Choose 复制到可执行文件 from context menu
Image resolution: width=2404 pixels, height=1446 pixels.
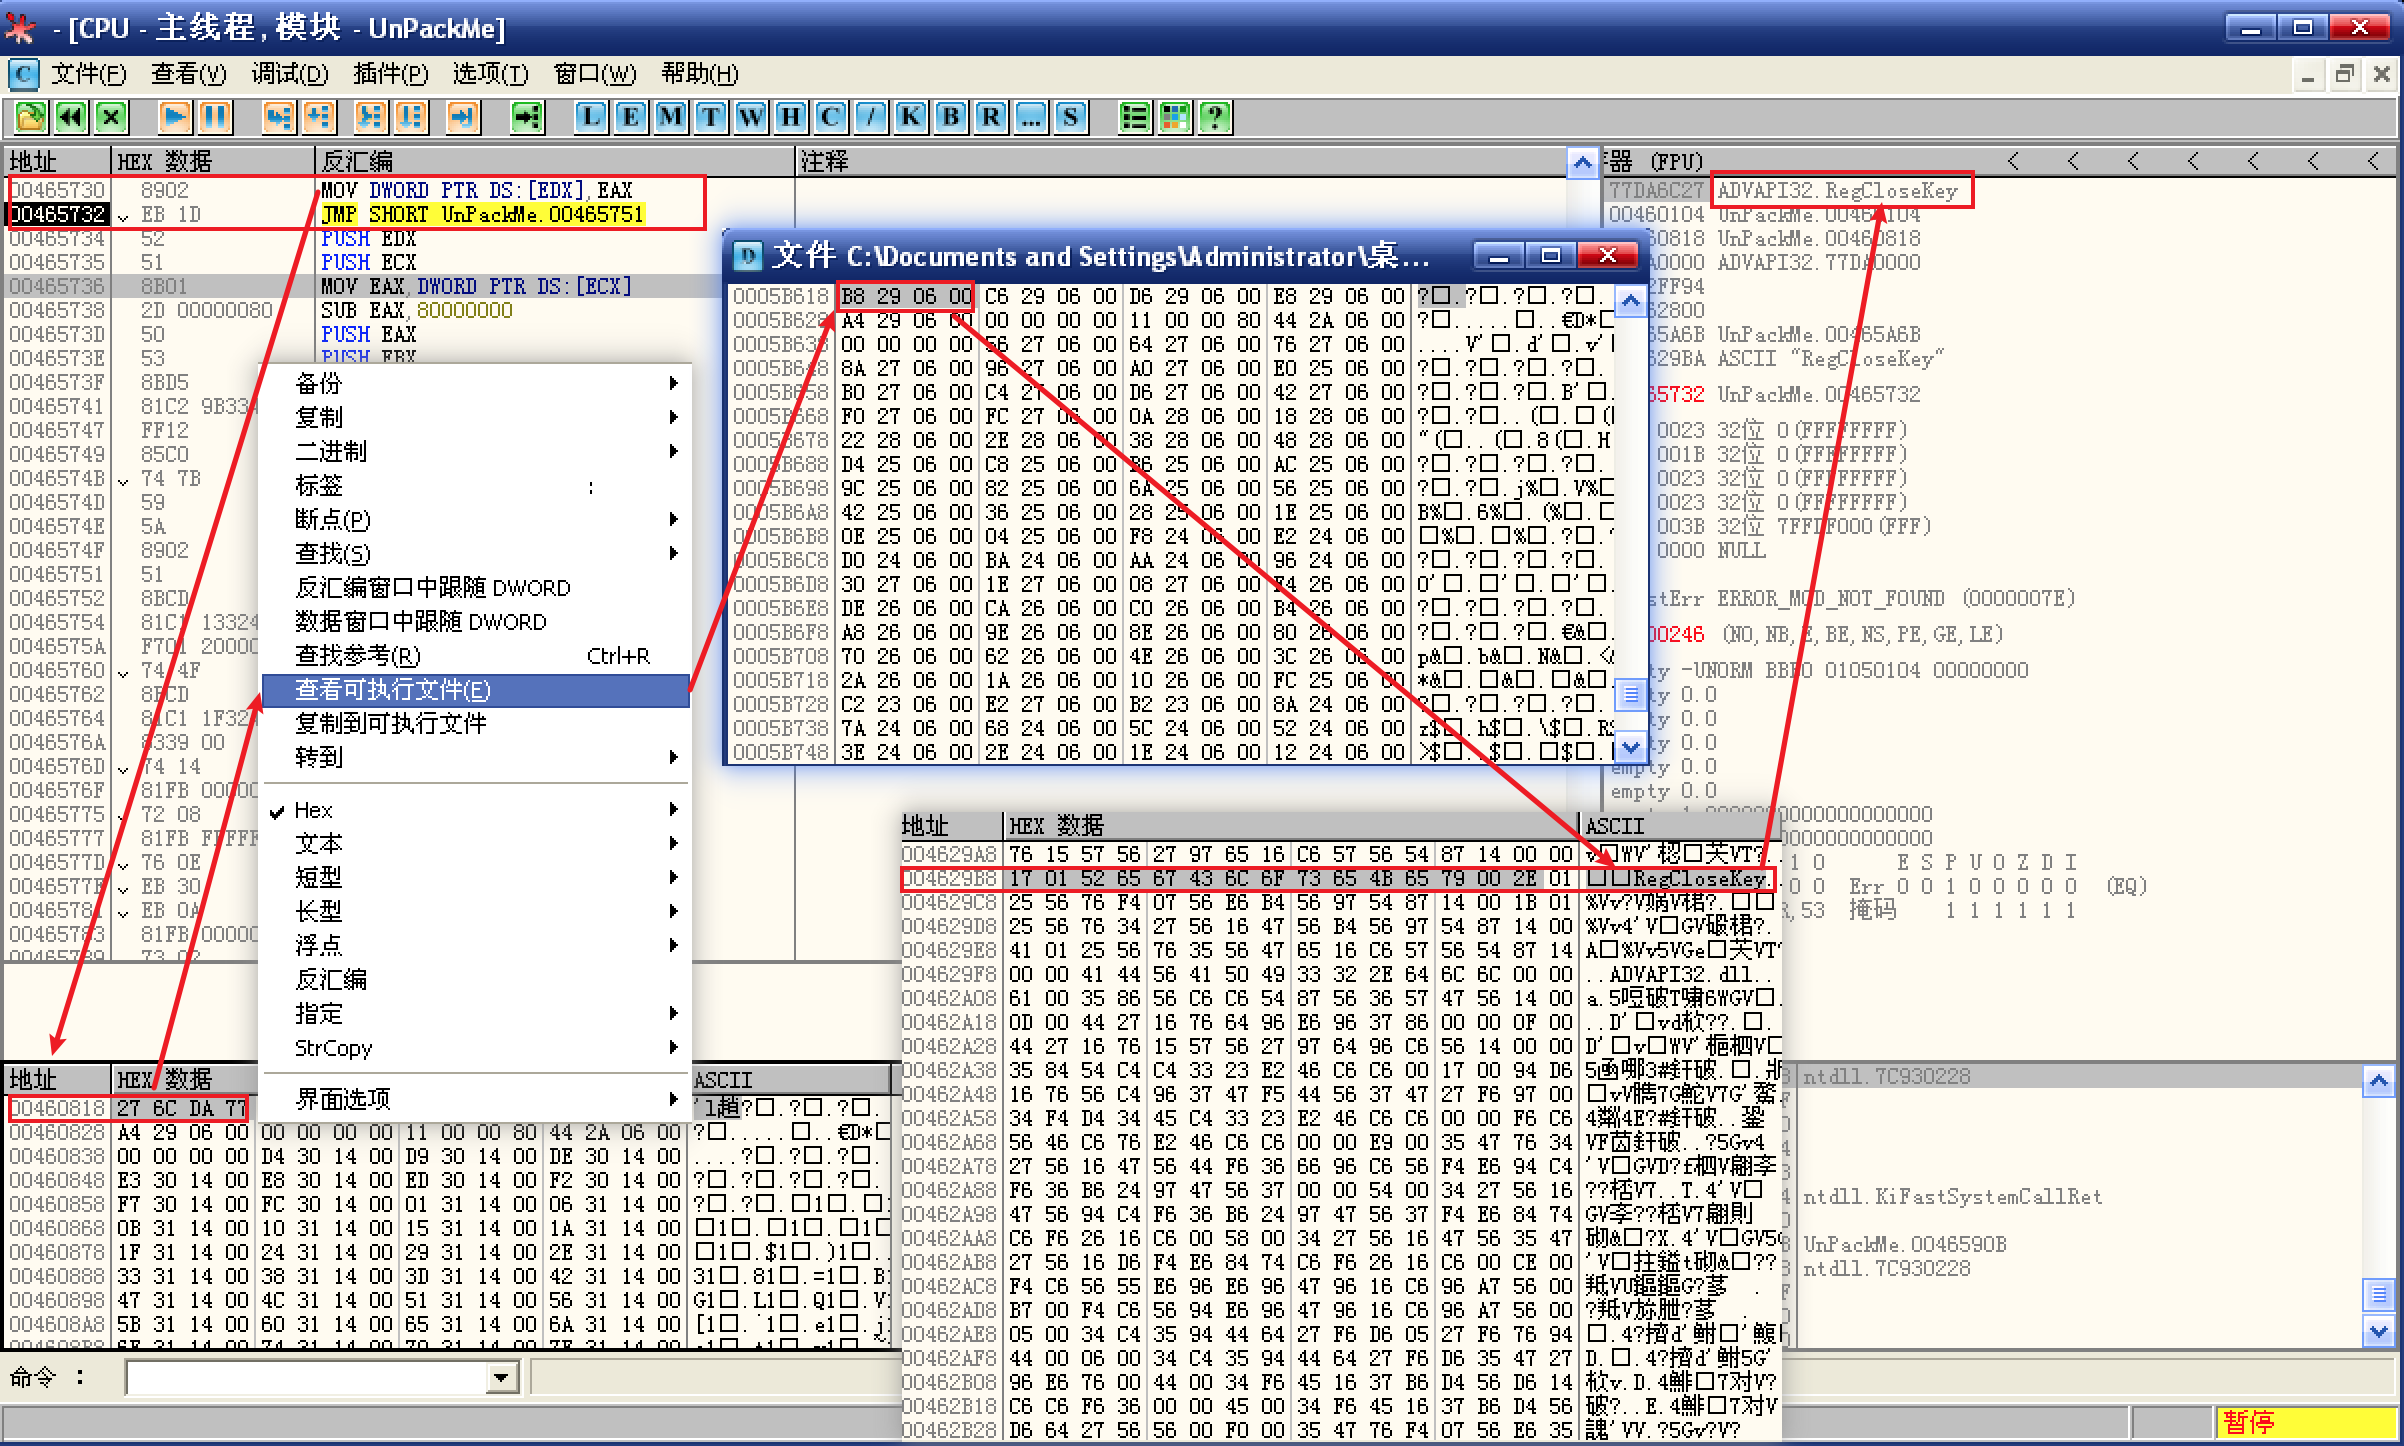coord(390,723)
